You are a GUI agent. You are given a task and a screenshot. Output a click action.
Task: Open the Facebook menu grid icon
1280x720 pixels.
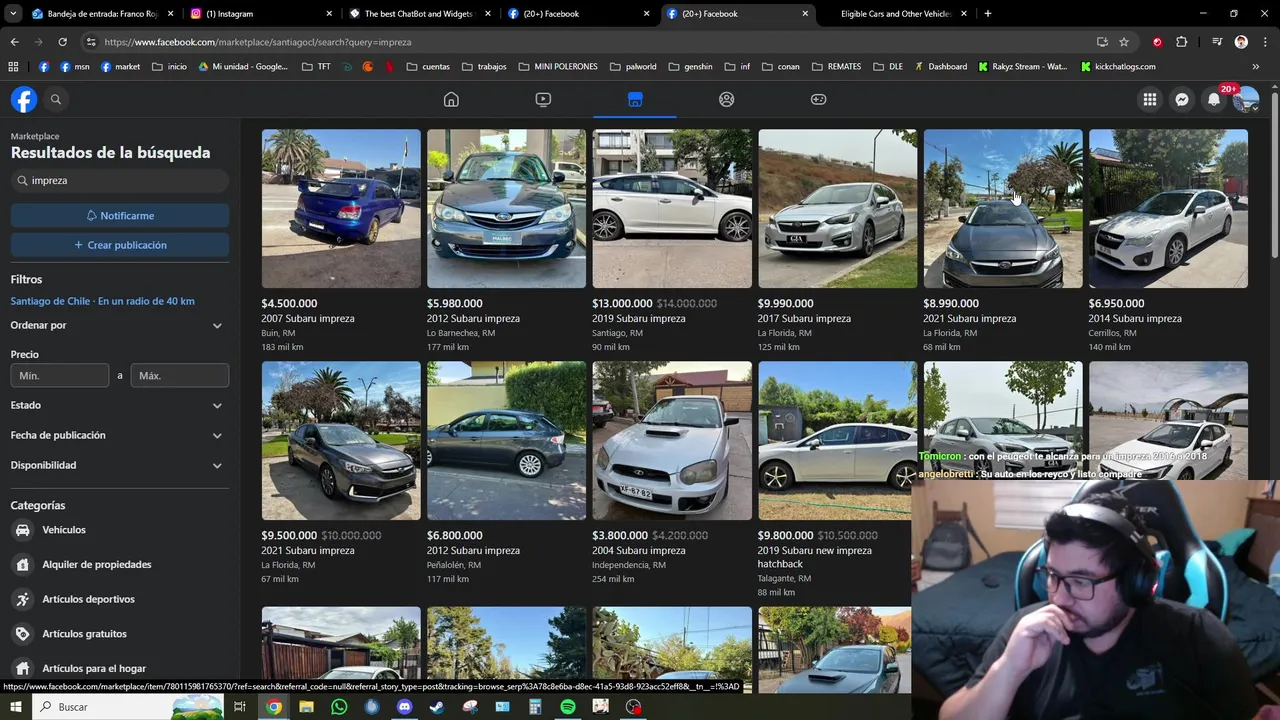click(x=1150, y=99)
